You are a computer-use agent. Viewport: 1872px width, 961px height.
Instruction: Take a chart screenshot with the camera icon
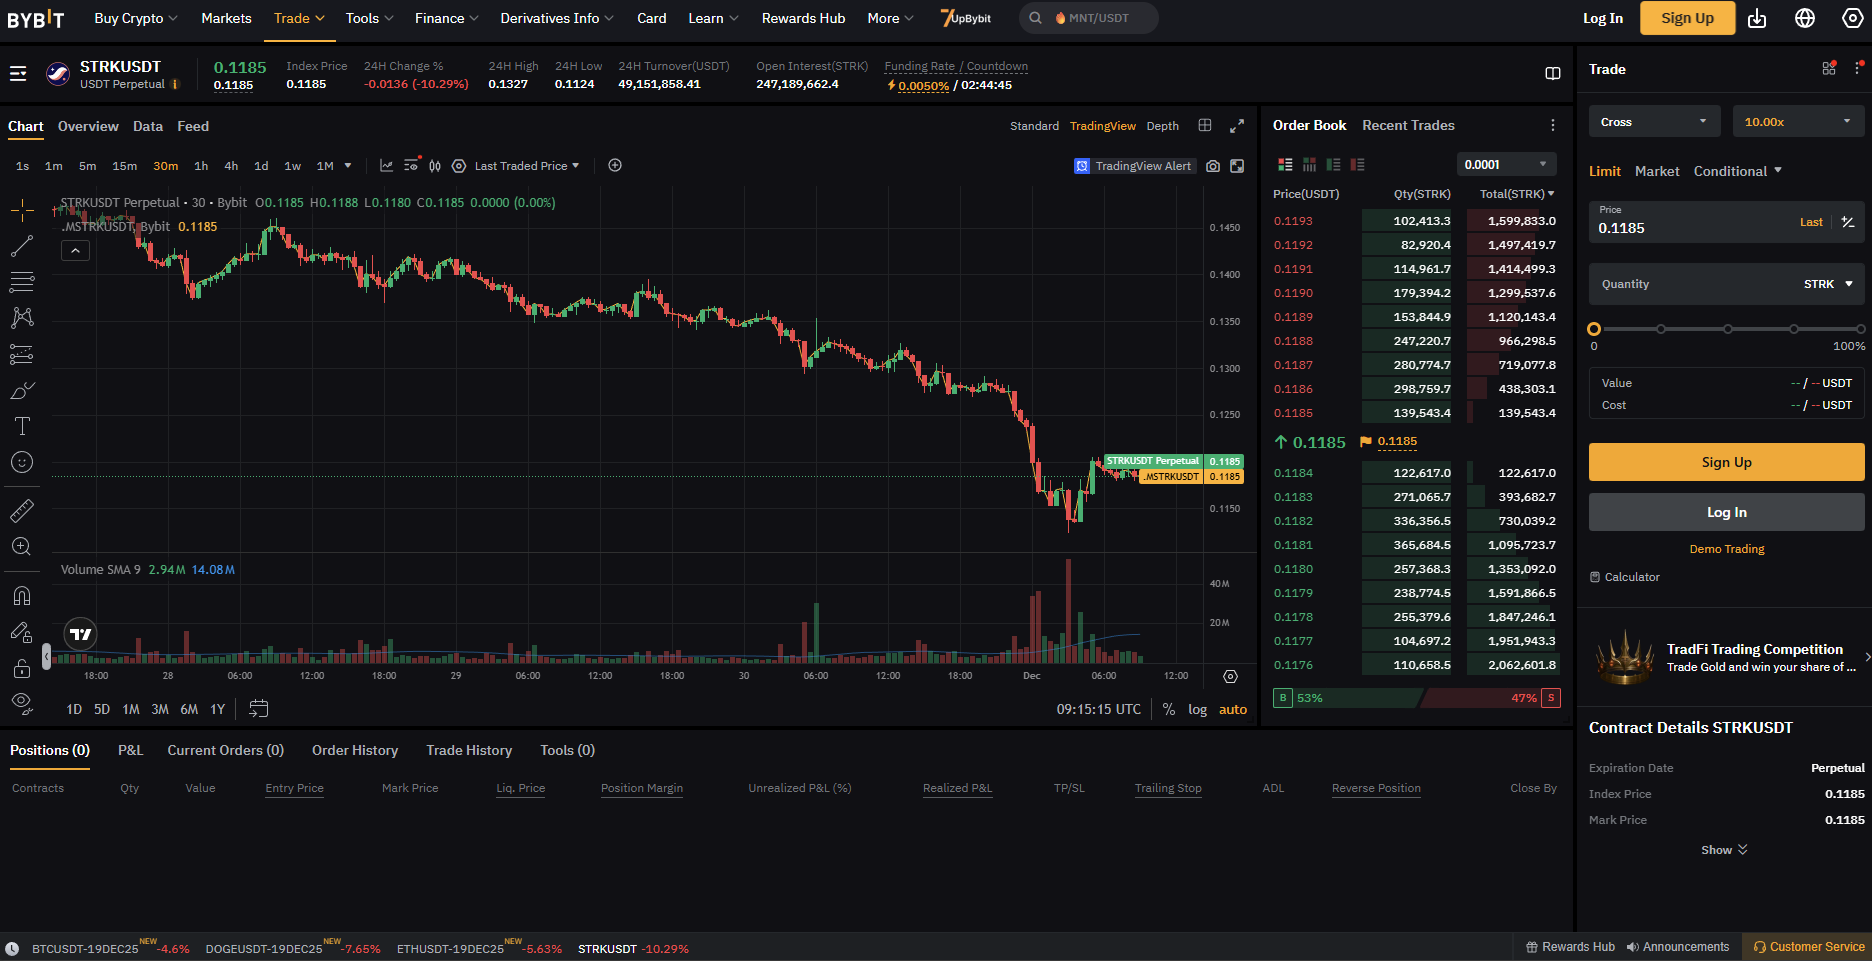pos(1212,165)
